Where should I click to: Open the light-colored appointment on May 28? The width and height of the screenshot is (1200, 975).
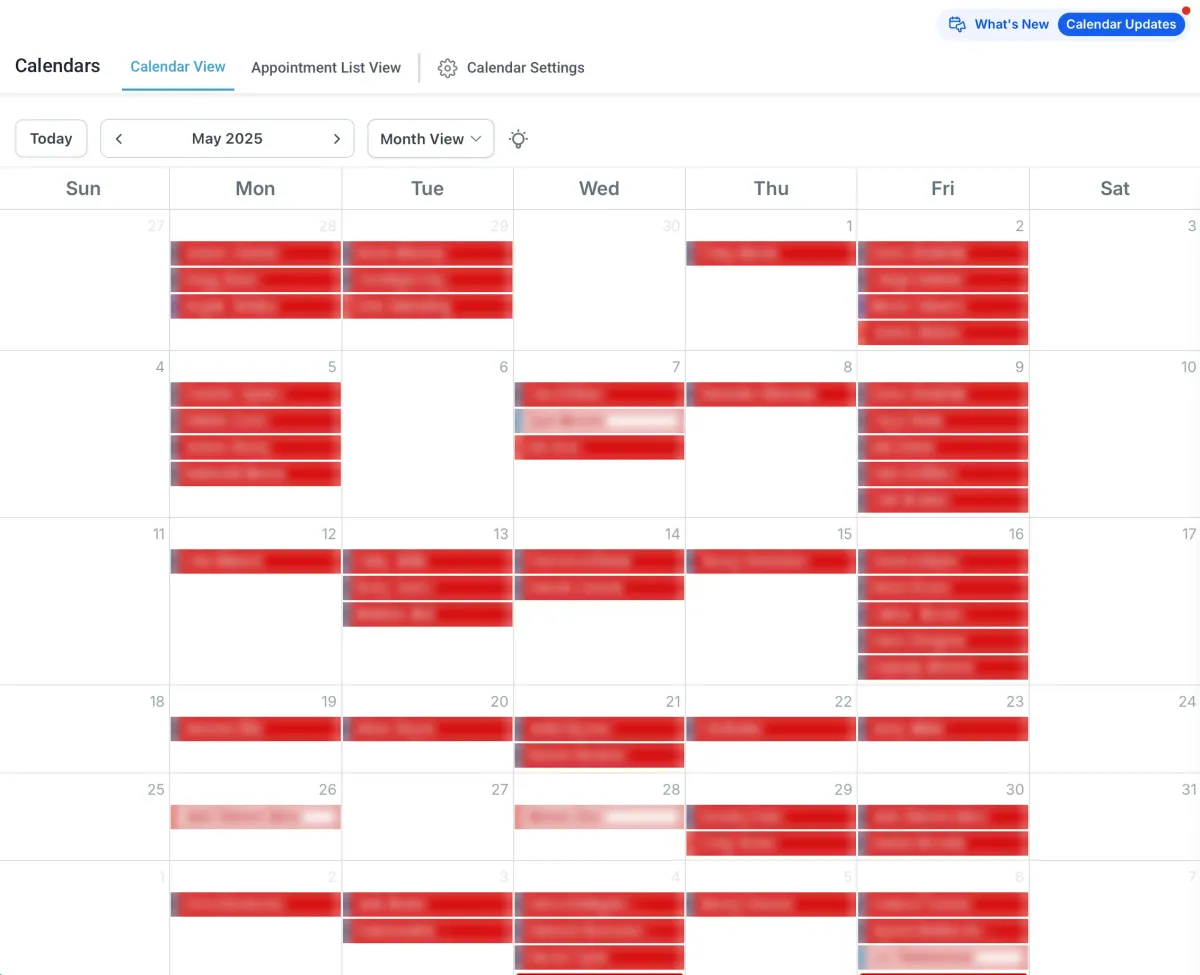(600, 817)
